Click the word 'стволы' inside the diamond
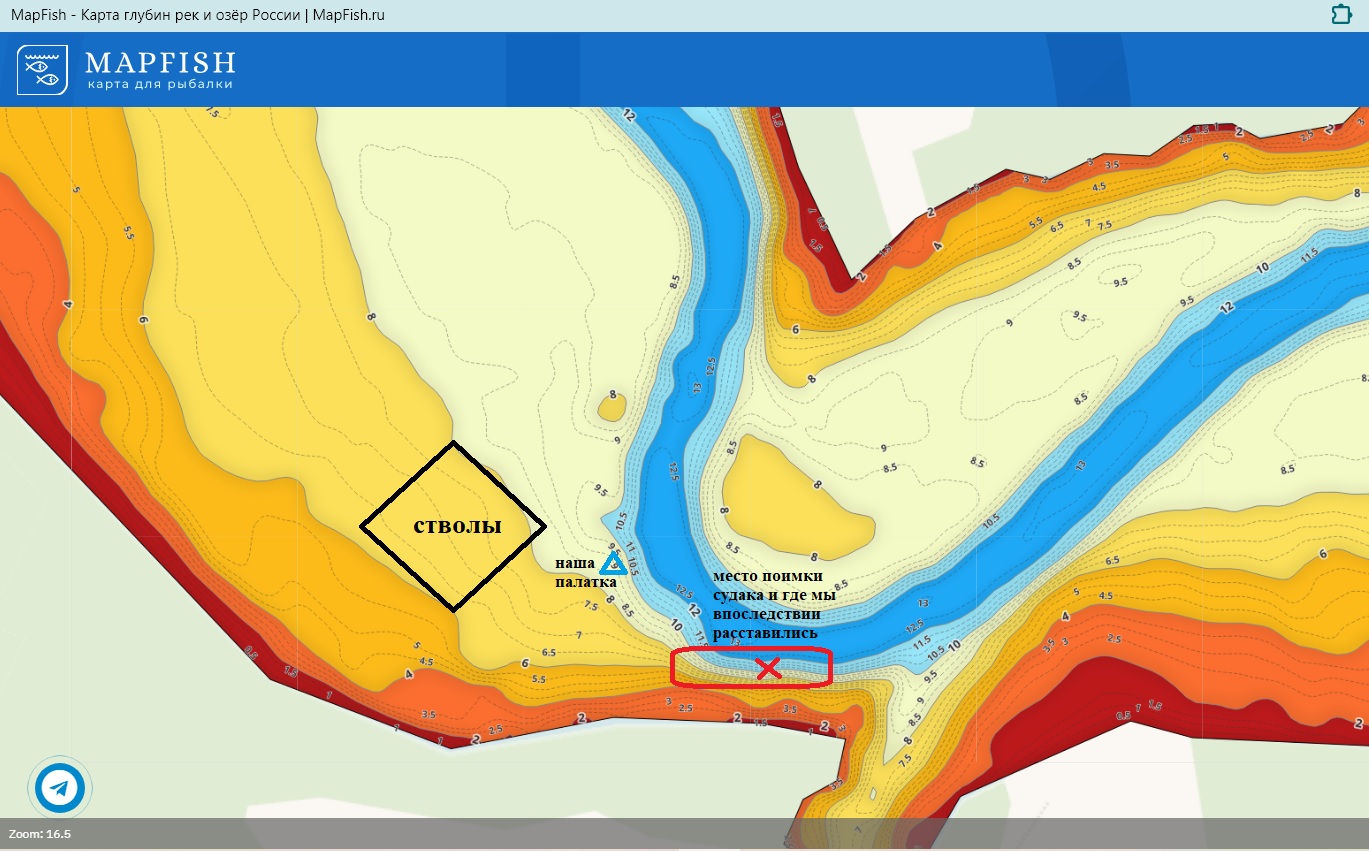 coord(457,526)
